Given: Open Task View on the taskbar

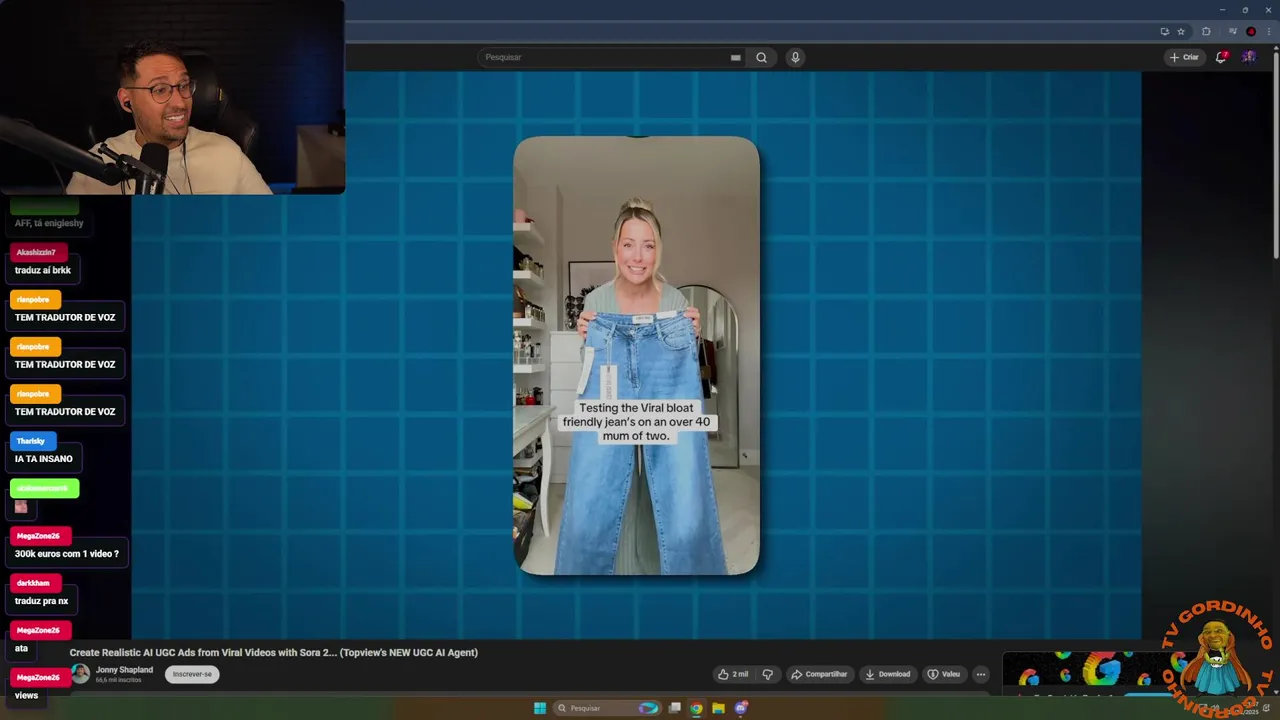Looking at the screenshot, I should (x=675, y=708).
